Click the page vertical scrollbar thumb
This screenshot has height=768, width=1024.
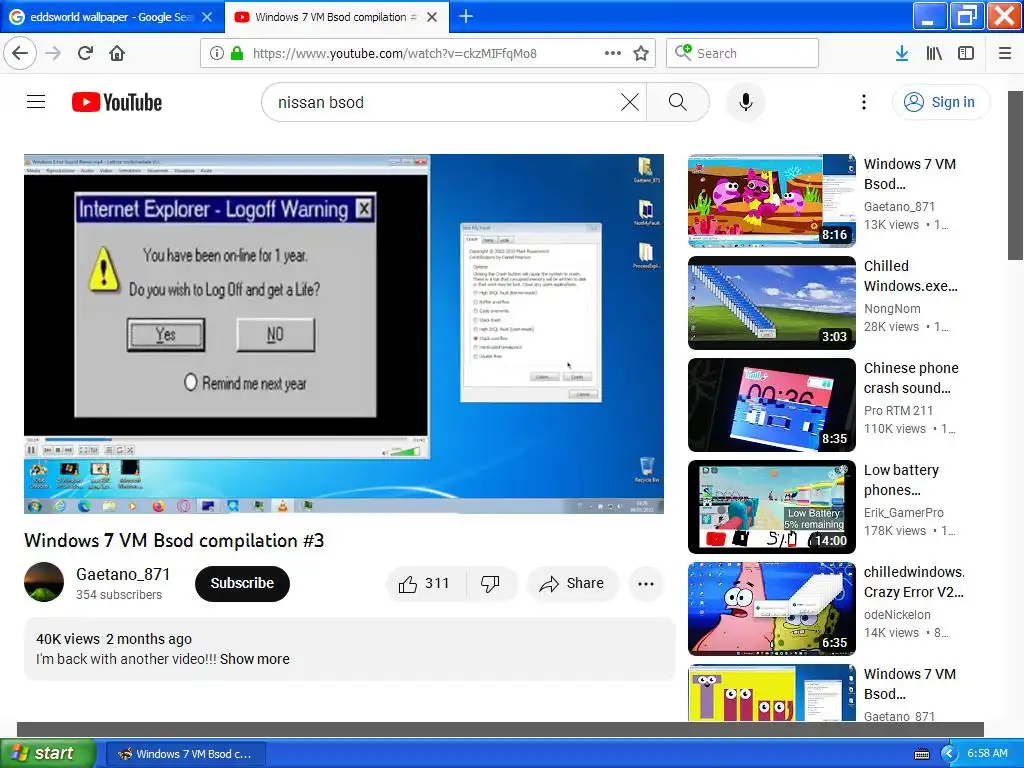click(x=1016, y=175)
